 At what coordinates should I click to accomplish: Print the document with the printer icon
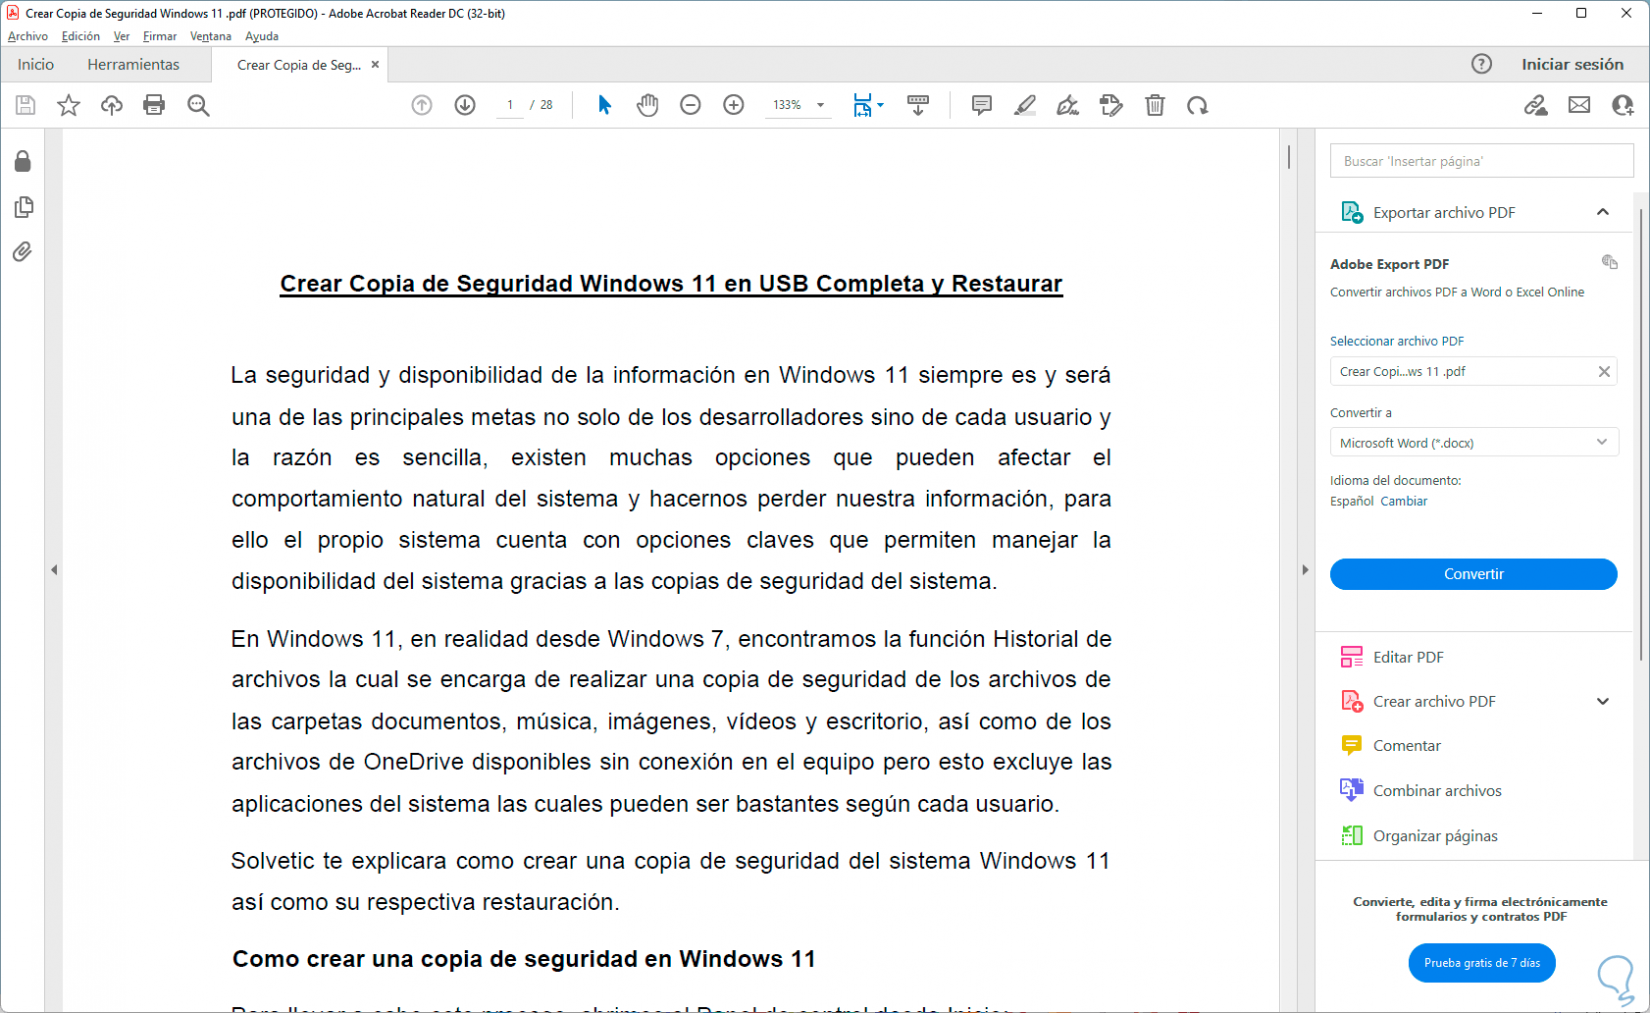click(x=154, y=105)
